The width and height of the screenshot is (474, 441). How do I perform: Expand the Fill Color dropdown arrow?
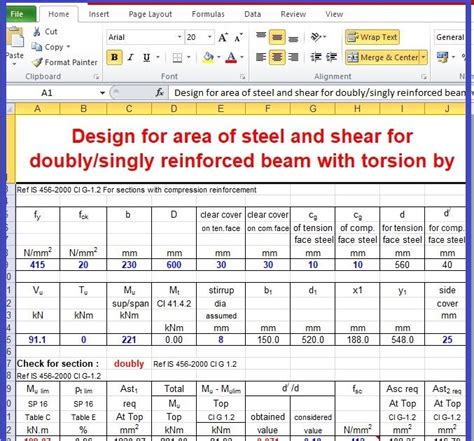[x=219, y=58]
